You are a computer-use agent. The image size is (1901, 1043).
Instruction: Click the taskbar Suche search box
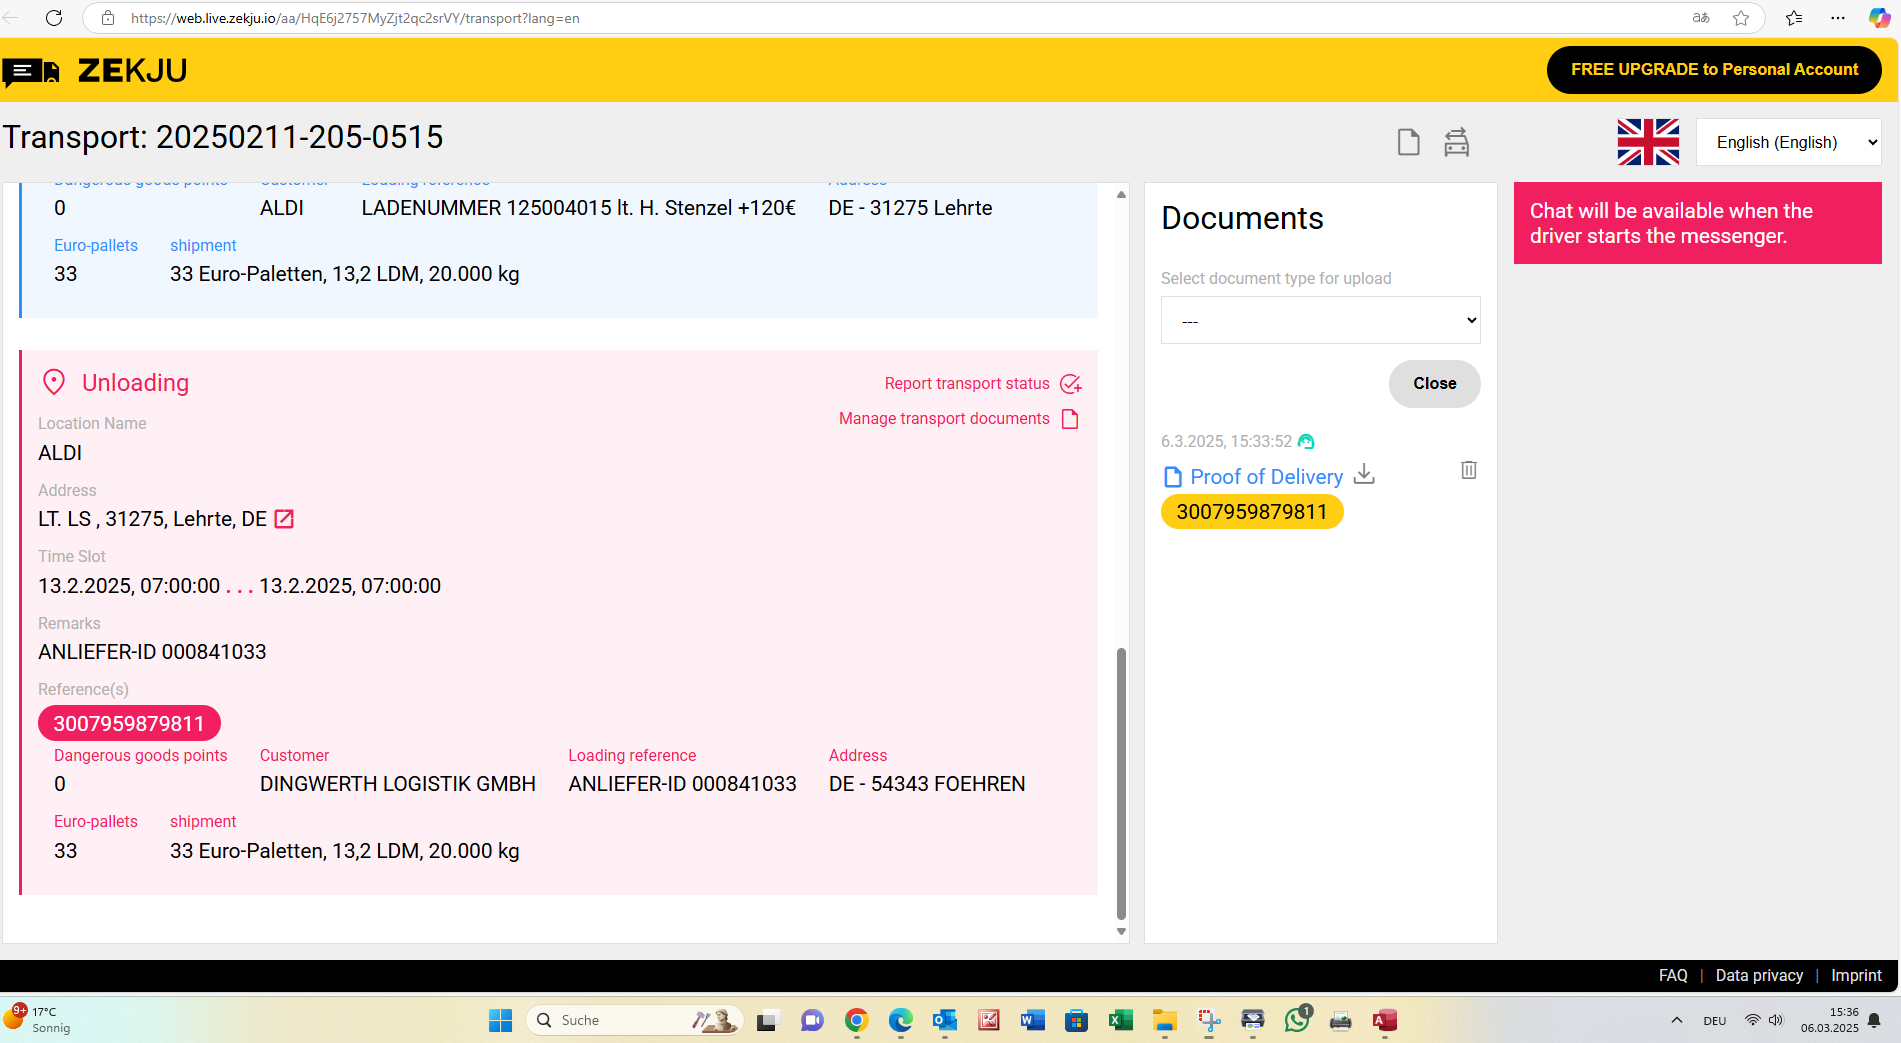coord(635,1020)
